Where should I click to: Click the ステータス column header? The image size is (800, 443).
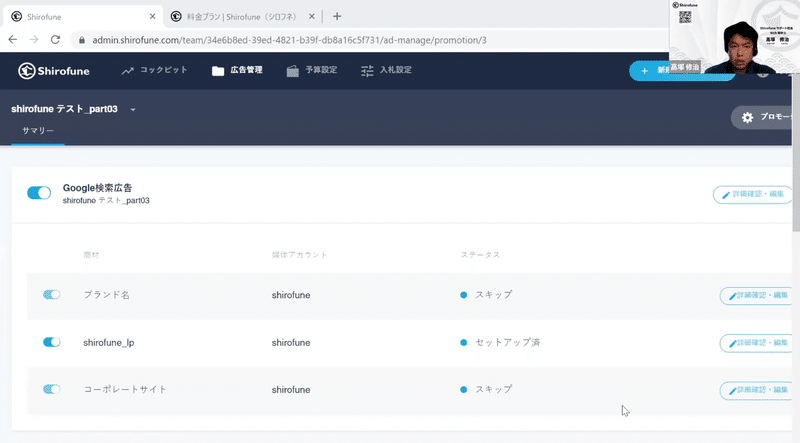pos(480,255)
